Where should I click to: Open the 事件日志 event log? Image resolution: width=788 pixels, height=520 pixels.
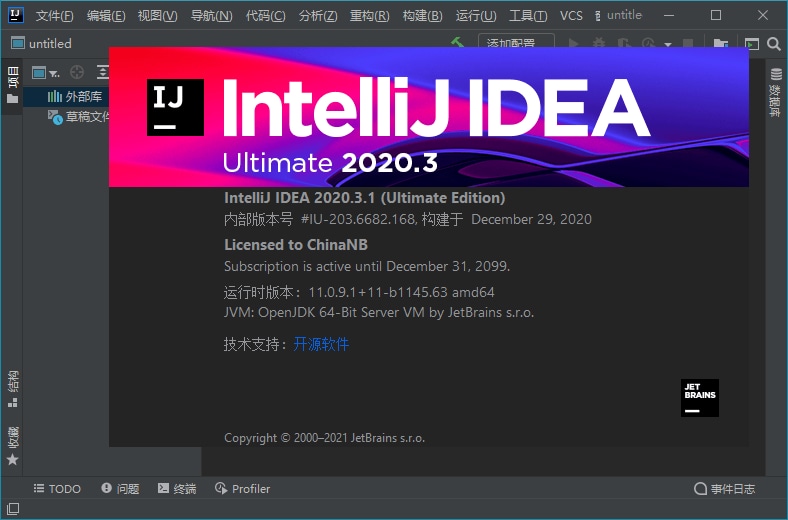click(724, 488)
